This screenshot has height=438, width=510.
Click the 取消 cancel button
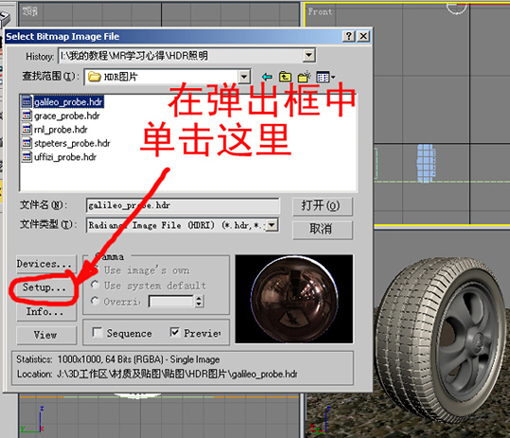coord(322,229)
